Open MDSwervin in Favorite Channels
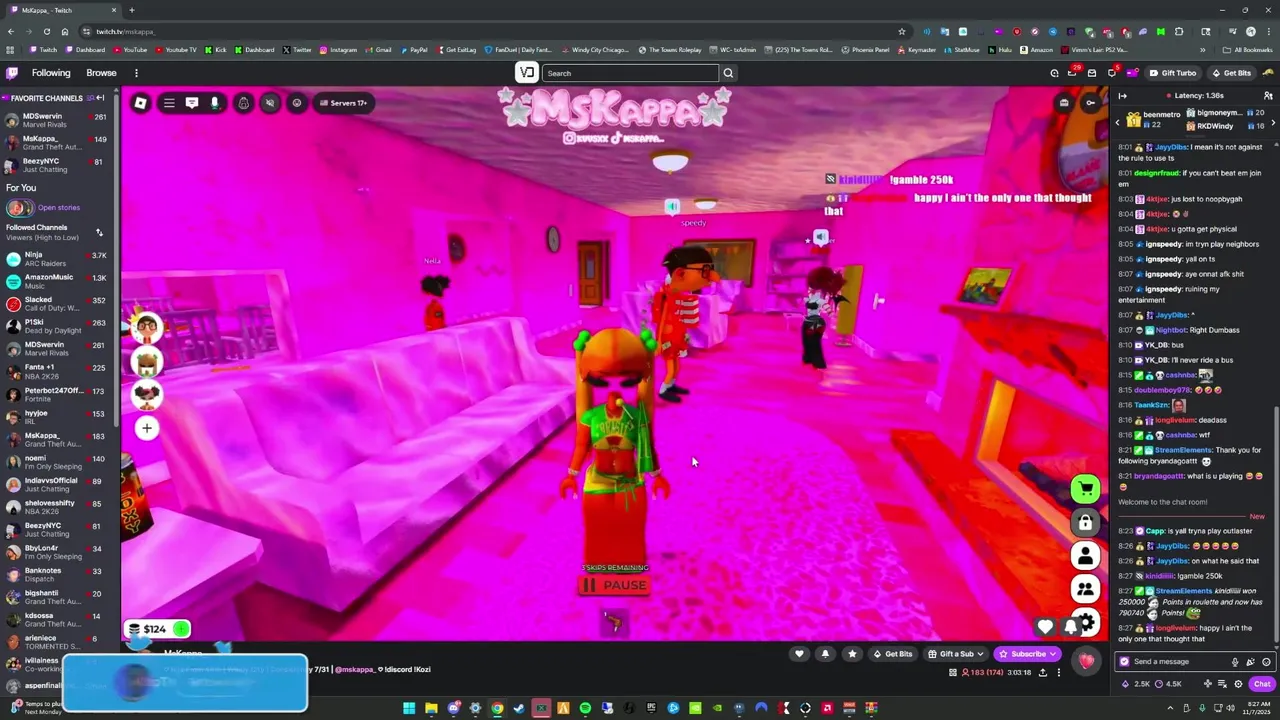This screenshot has height=720, width=1280. point(58,120)
